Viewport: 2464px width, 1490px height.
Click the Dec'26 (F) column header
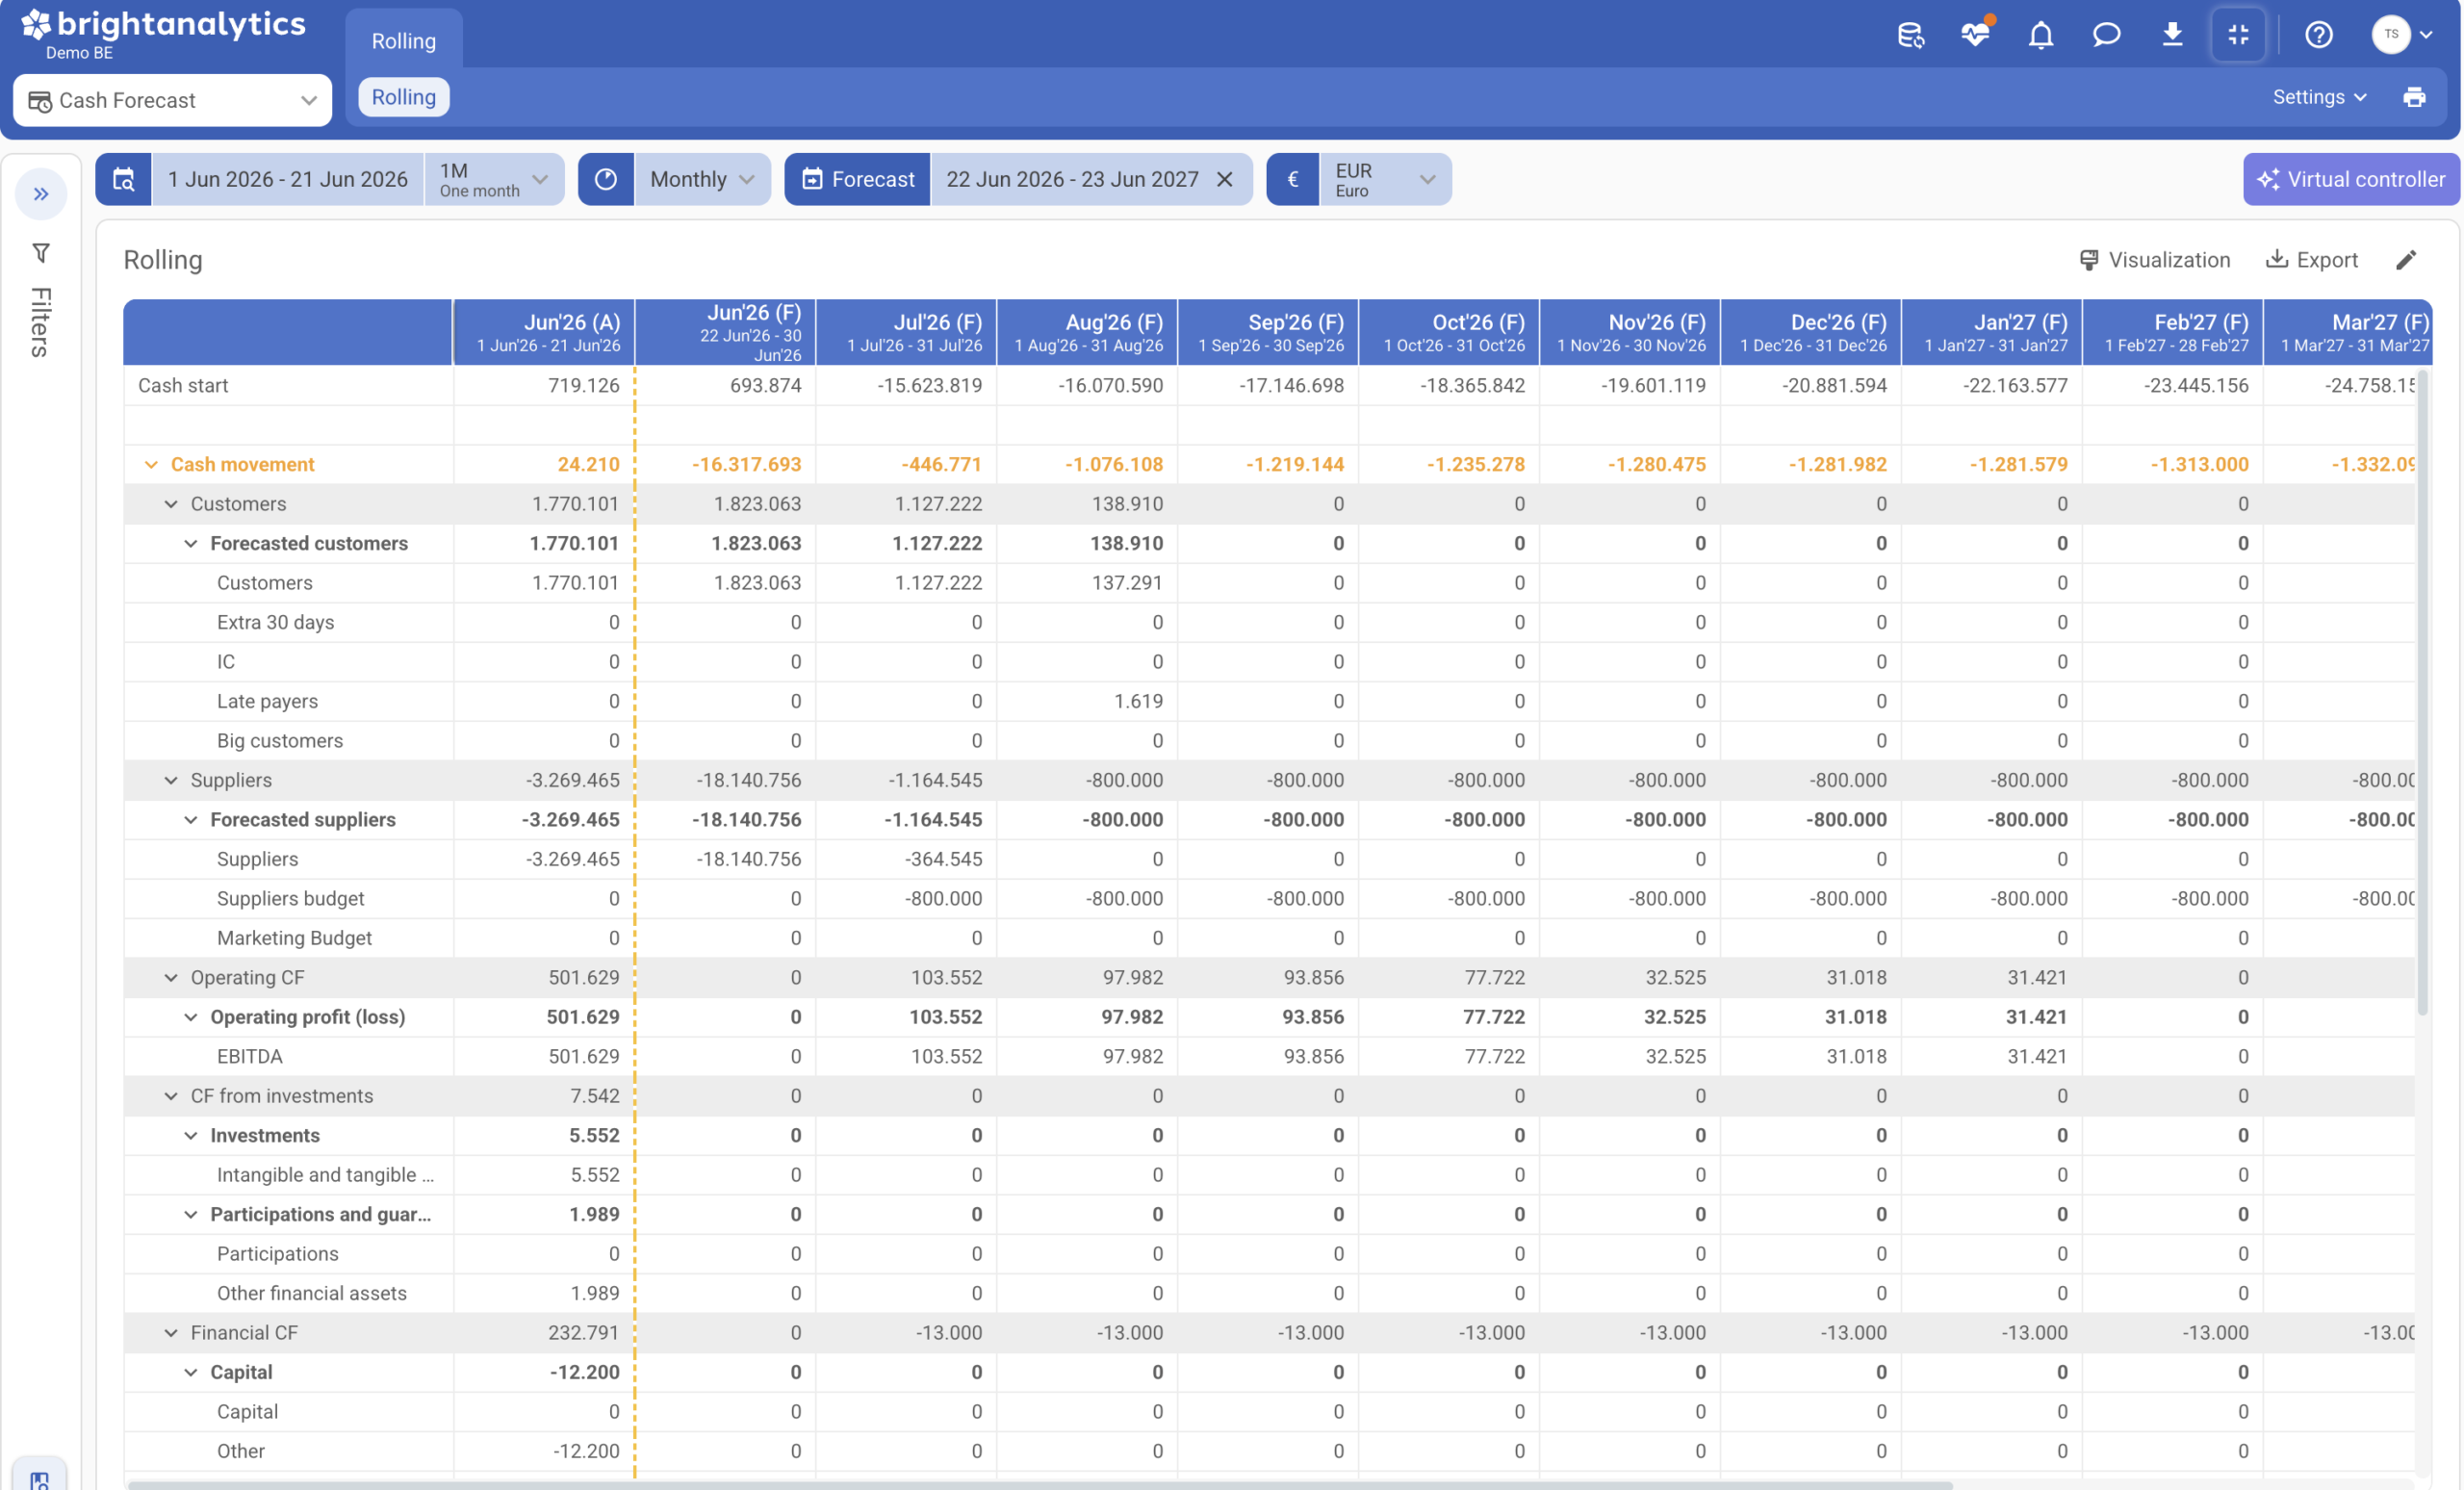1811,332
